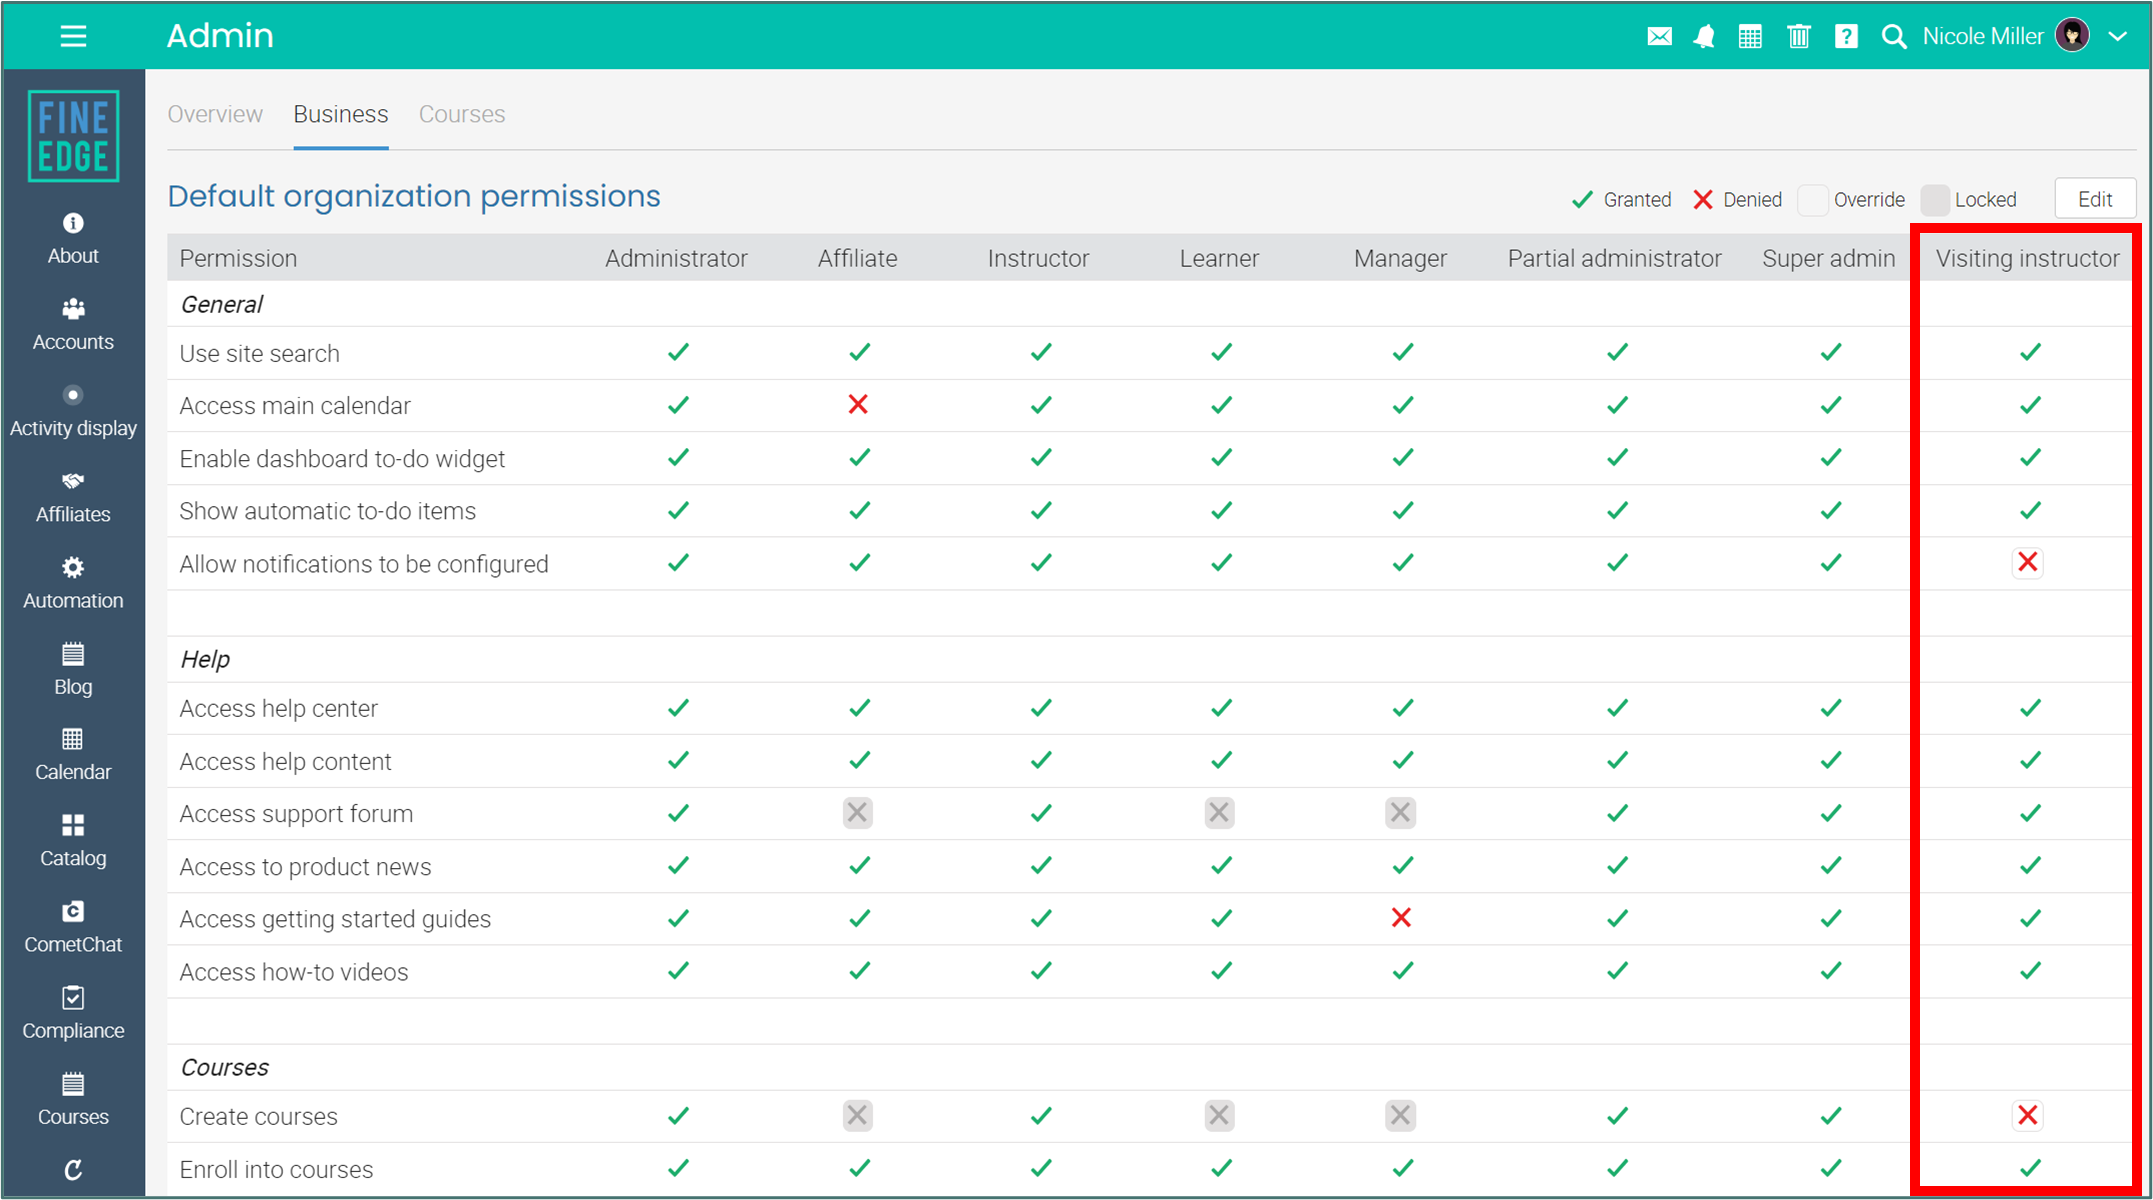Click Affiliate Access main calendar denied mark
This screenshot has width=2153, height=1200.
[857, 405]
